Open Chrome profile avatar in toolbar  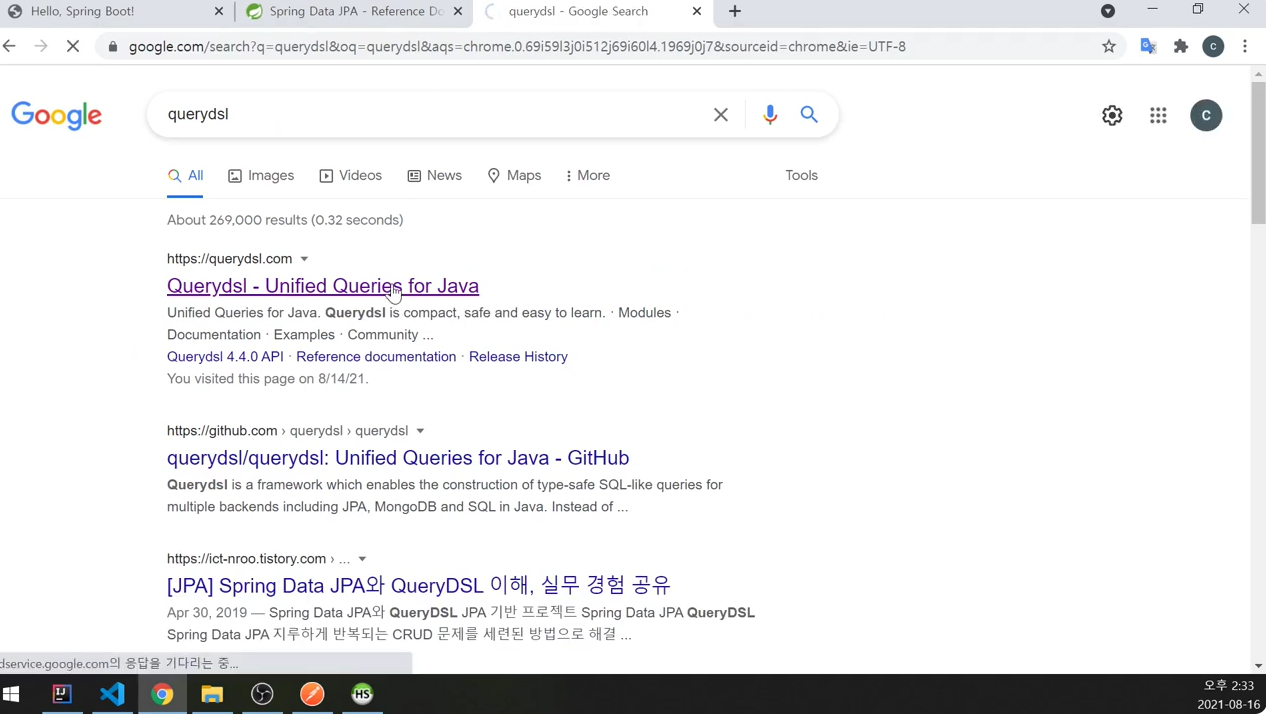[x=1213, y=46]
